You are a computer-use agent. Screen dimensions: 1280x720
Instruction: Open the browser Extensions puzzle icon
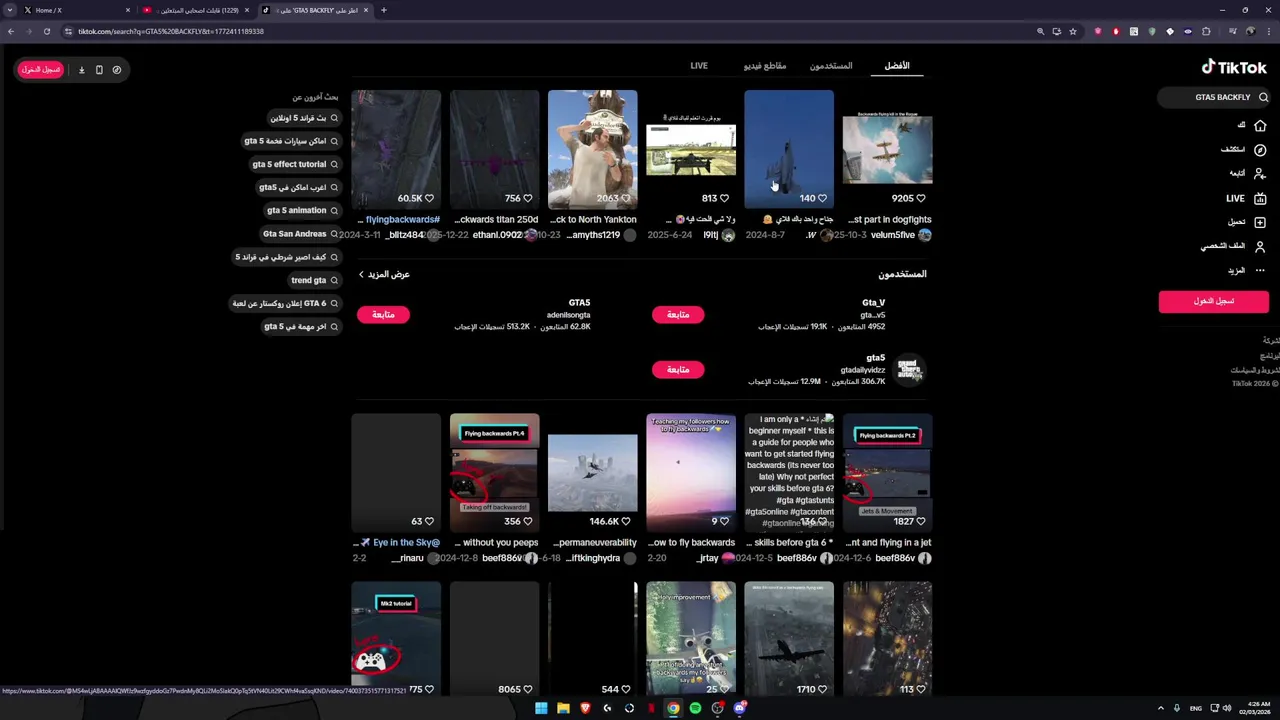(1206, 31)
